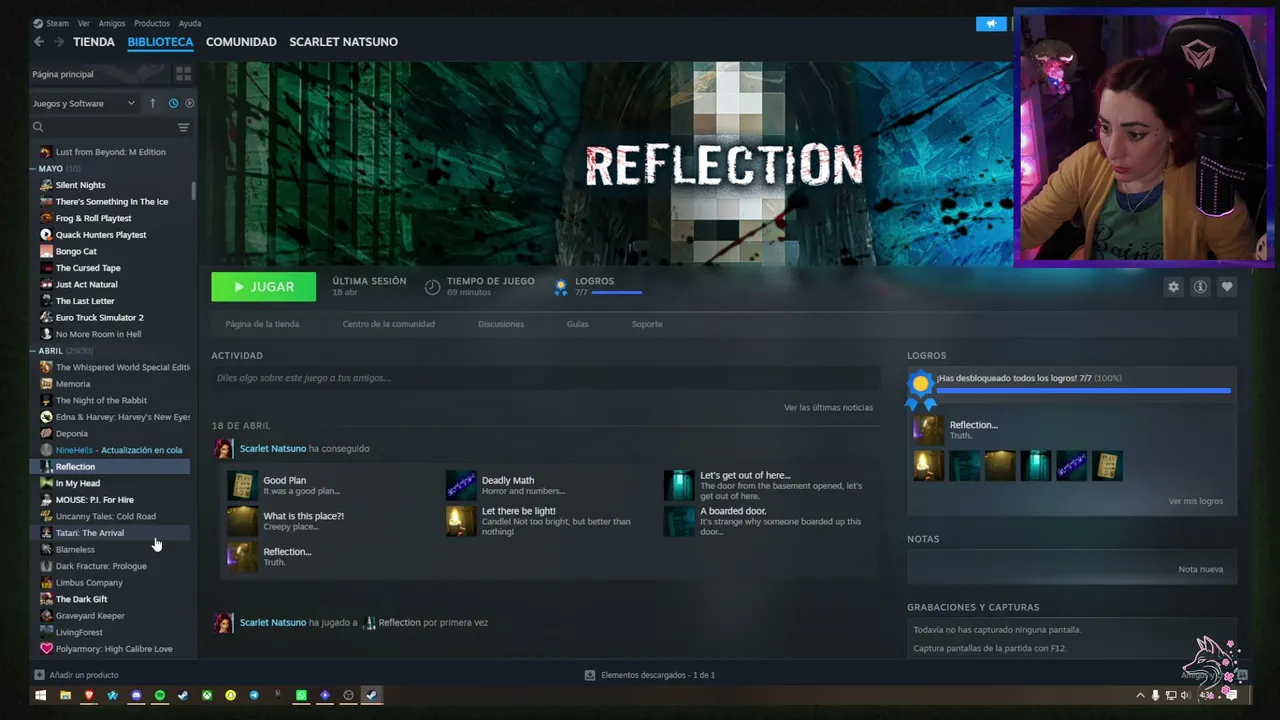
Task: Switch to the COMUNIDAD tab
Action: pos(241,42)
